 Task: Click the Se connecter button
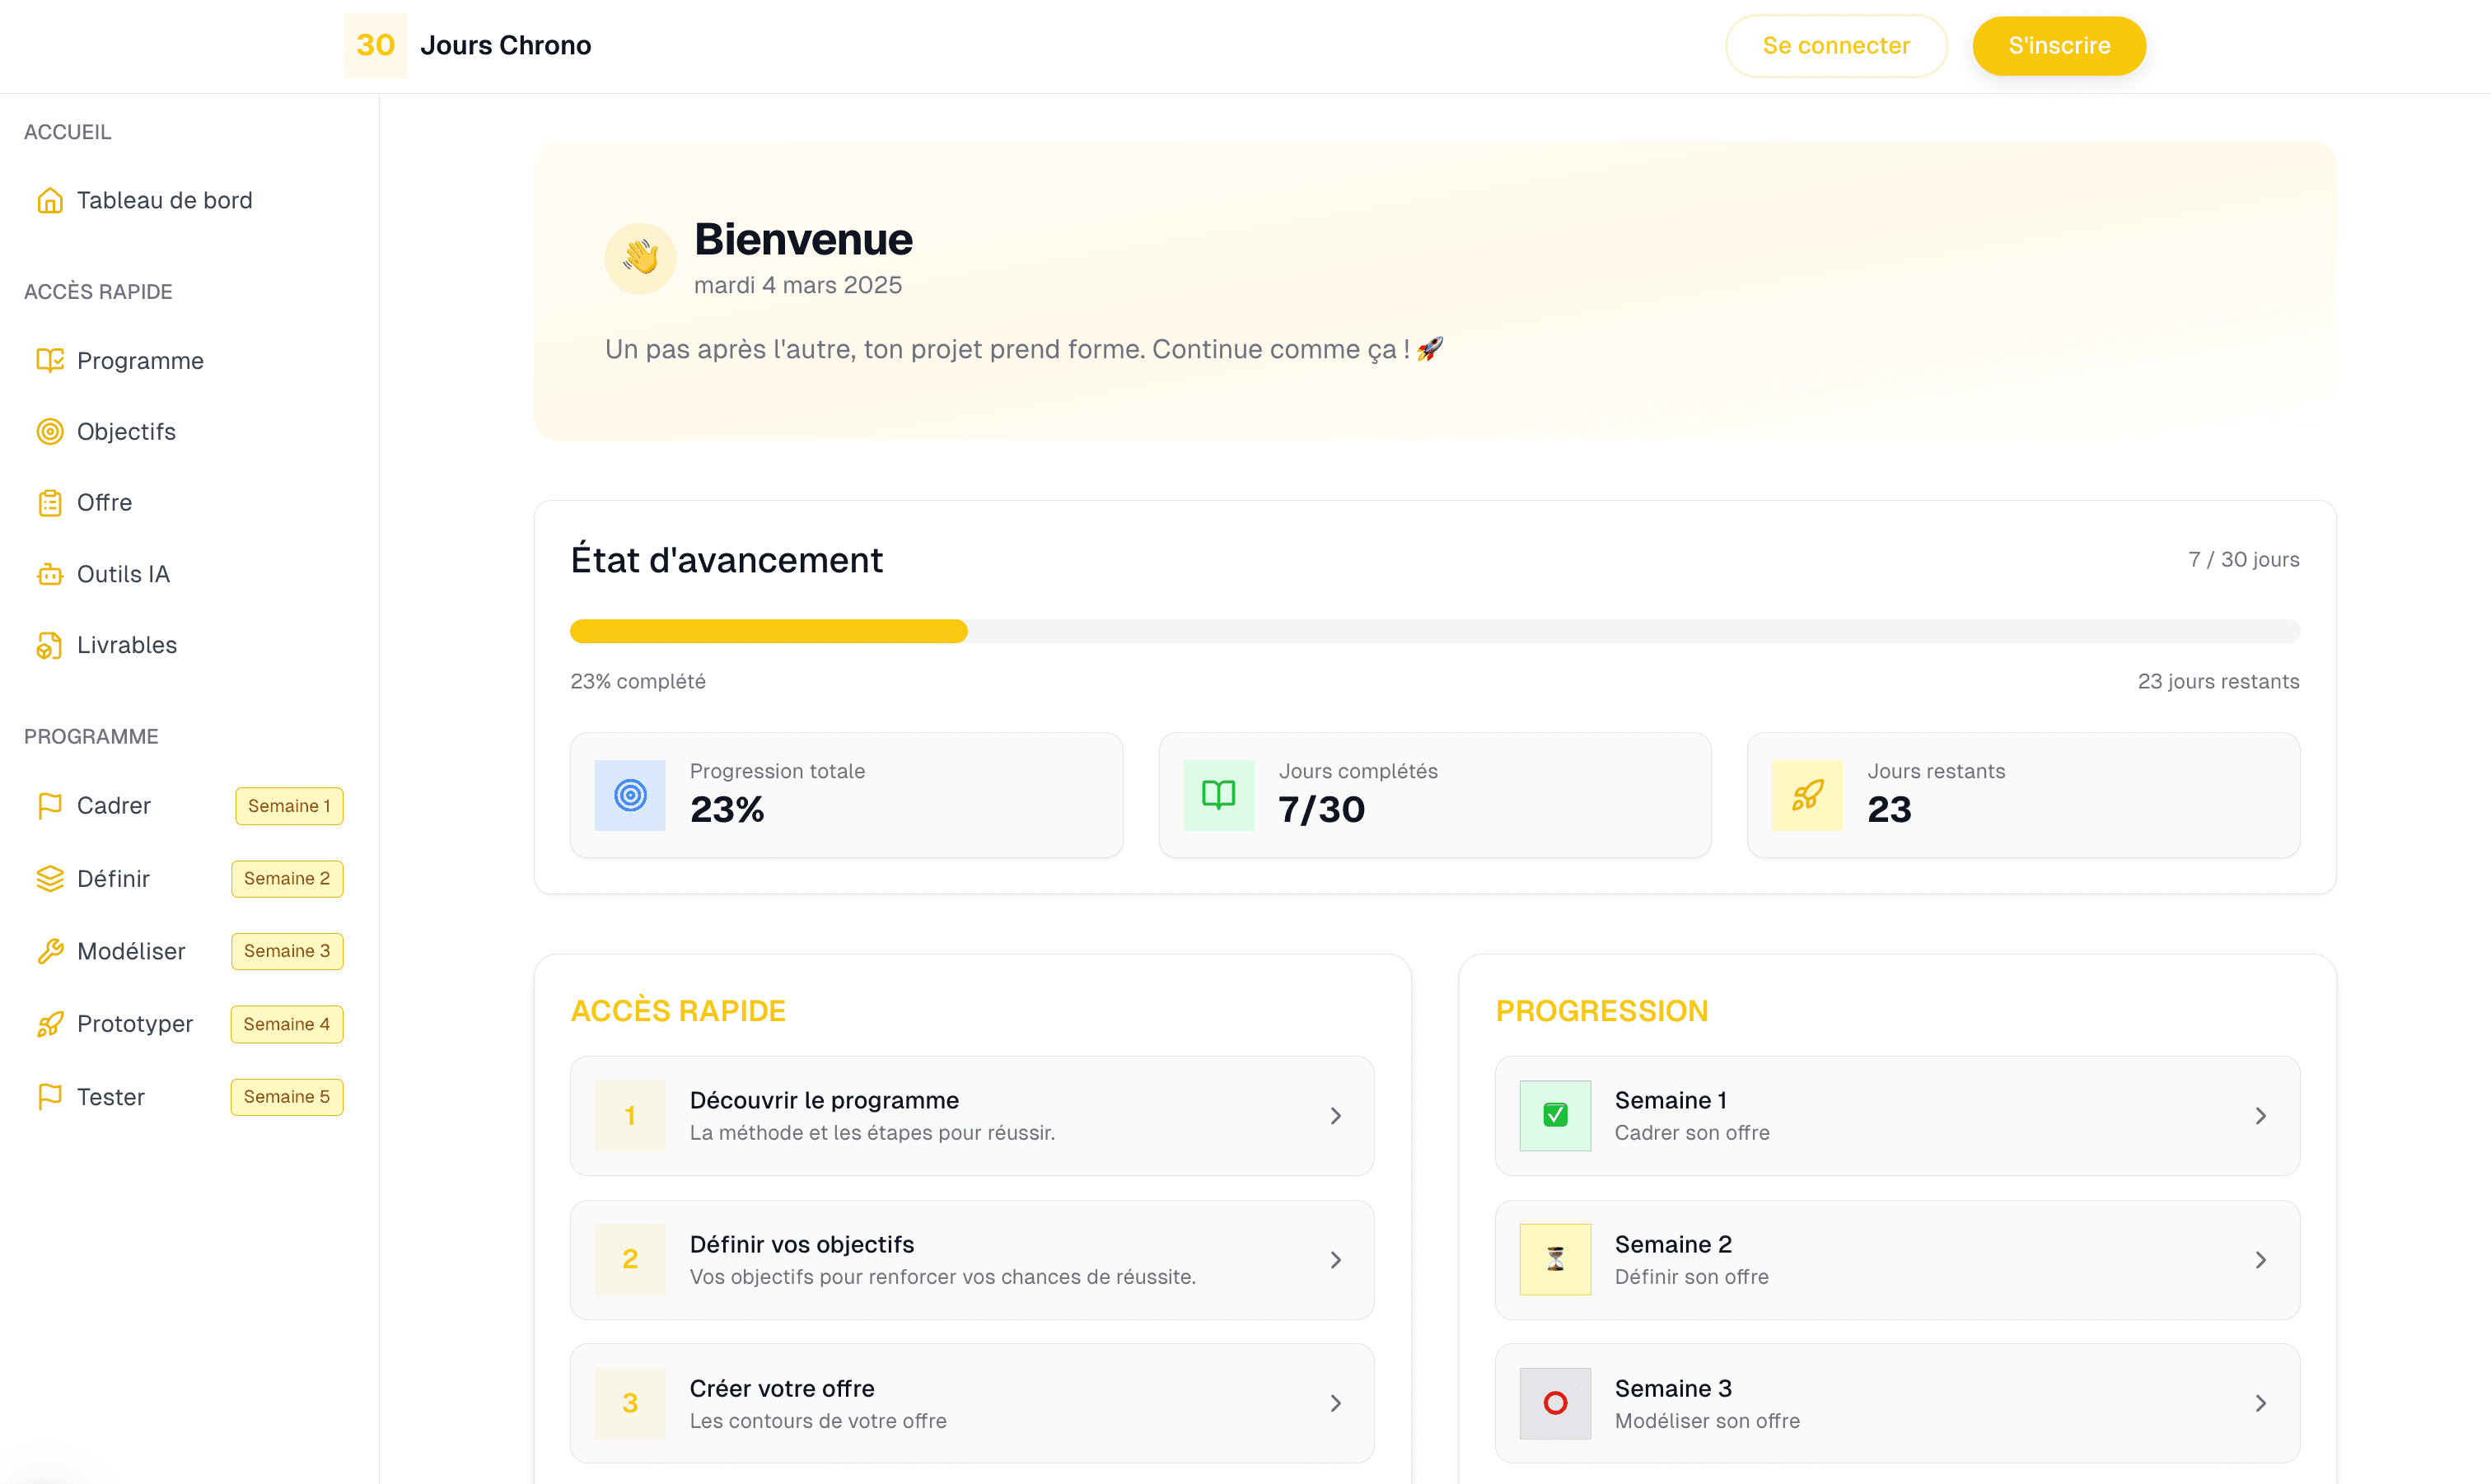click(x=1836, y=45)
